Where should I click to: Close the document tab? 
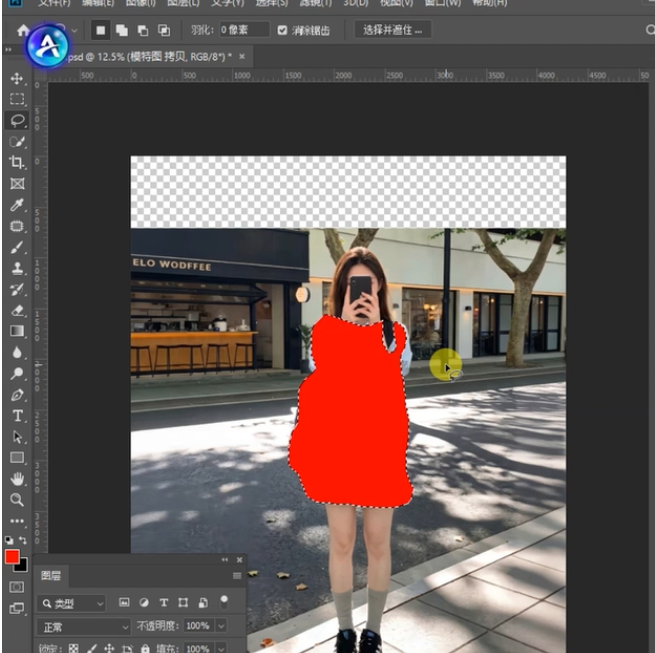pos(242,56)
